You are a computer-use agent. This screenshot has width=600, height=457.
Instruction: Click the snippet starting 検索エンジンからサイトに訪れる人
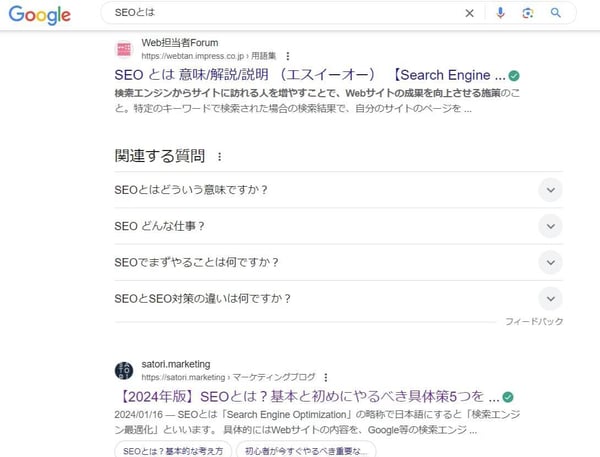coord(317,101)
